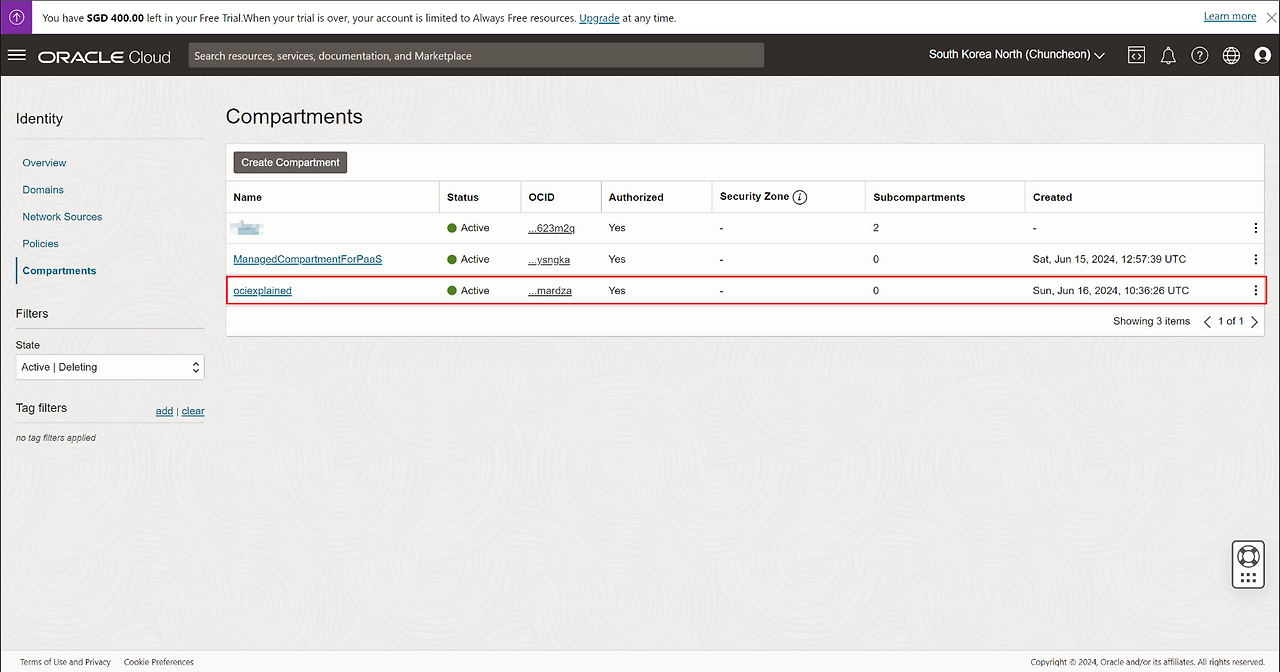Image resolution: width=1280 pixels, height=672 pixels.
Task: Open the hamburger navigation menu
Action: click(x=16, y=55)
